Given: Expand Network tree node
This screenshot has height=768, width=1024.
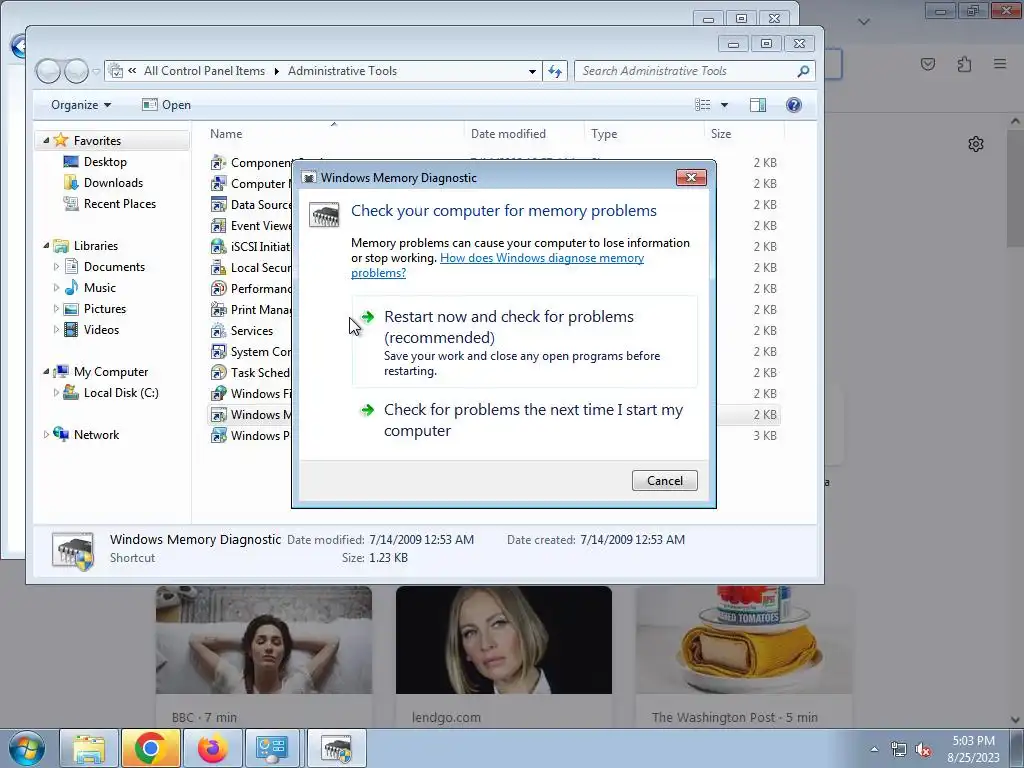Looking at the screenshot, I should 46,435.
